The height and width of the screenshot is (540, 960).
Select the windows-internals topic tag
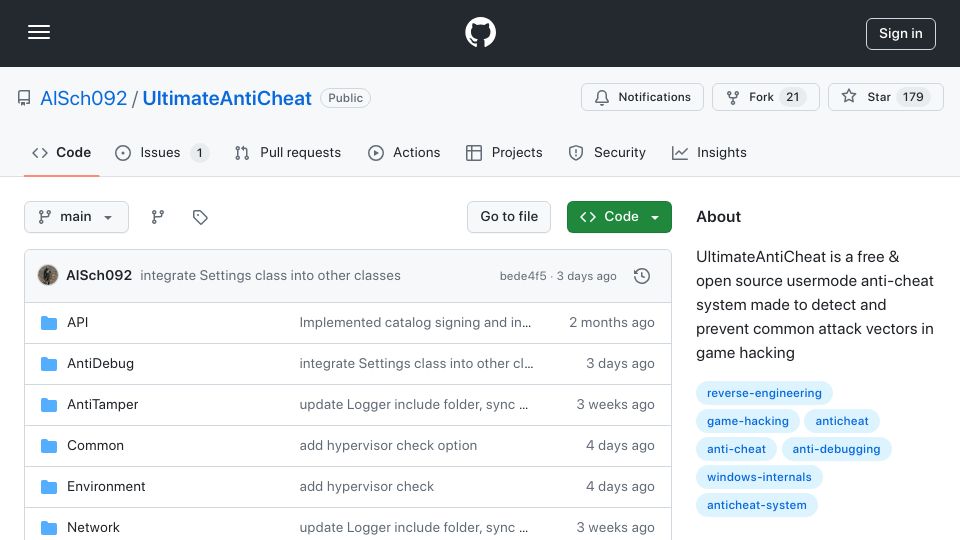(x=759, y=478)
